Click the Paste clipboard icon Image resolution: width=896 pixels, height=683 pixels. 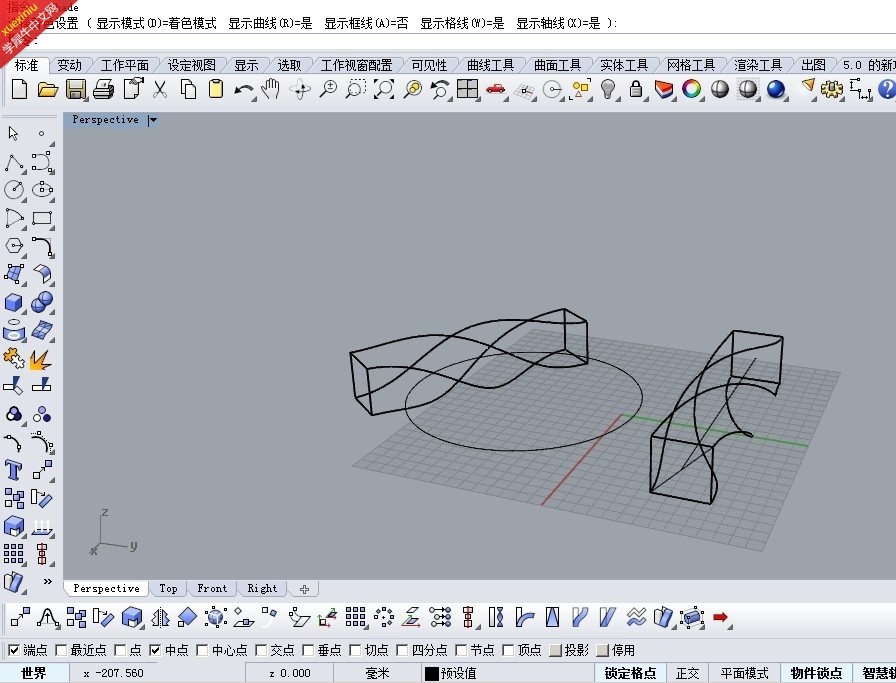pos(216,89)
